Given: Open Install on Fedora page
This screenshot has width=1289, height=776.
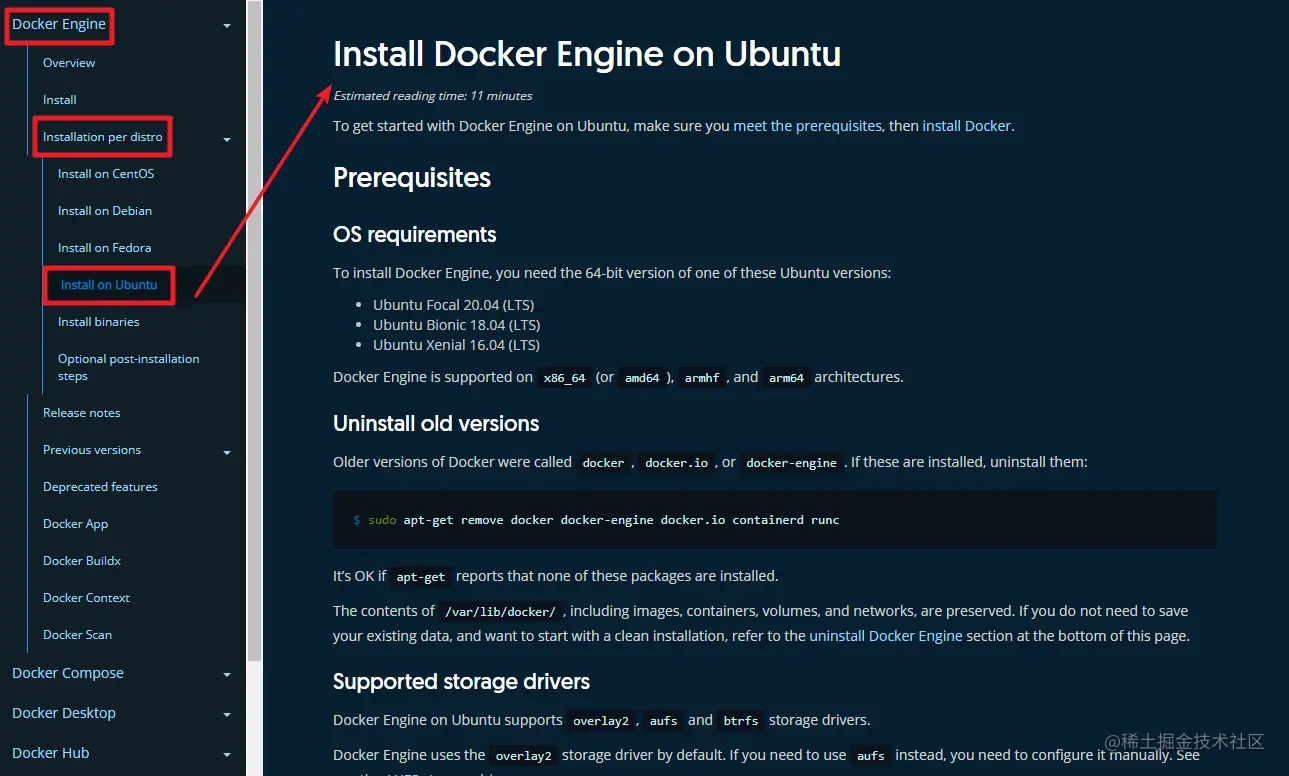Looking at the screenshot, I should point(105,248).
